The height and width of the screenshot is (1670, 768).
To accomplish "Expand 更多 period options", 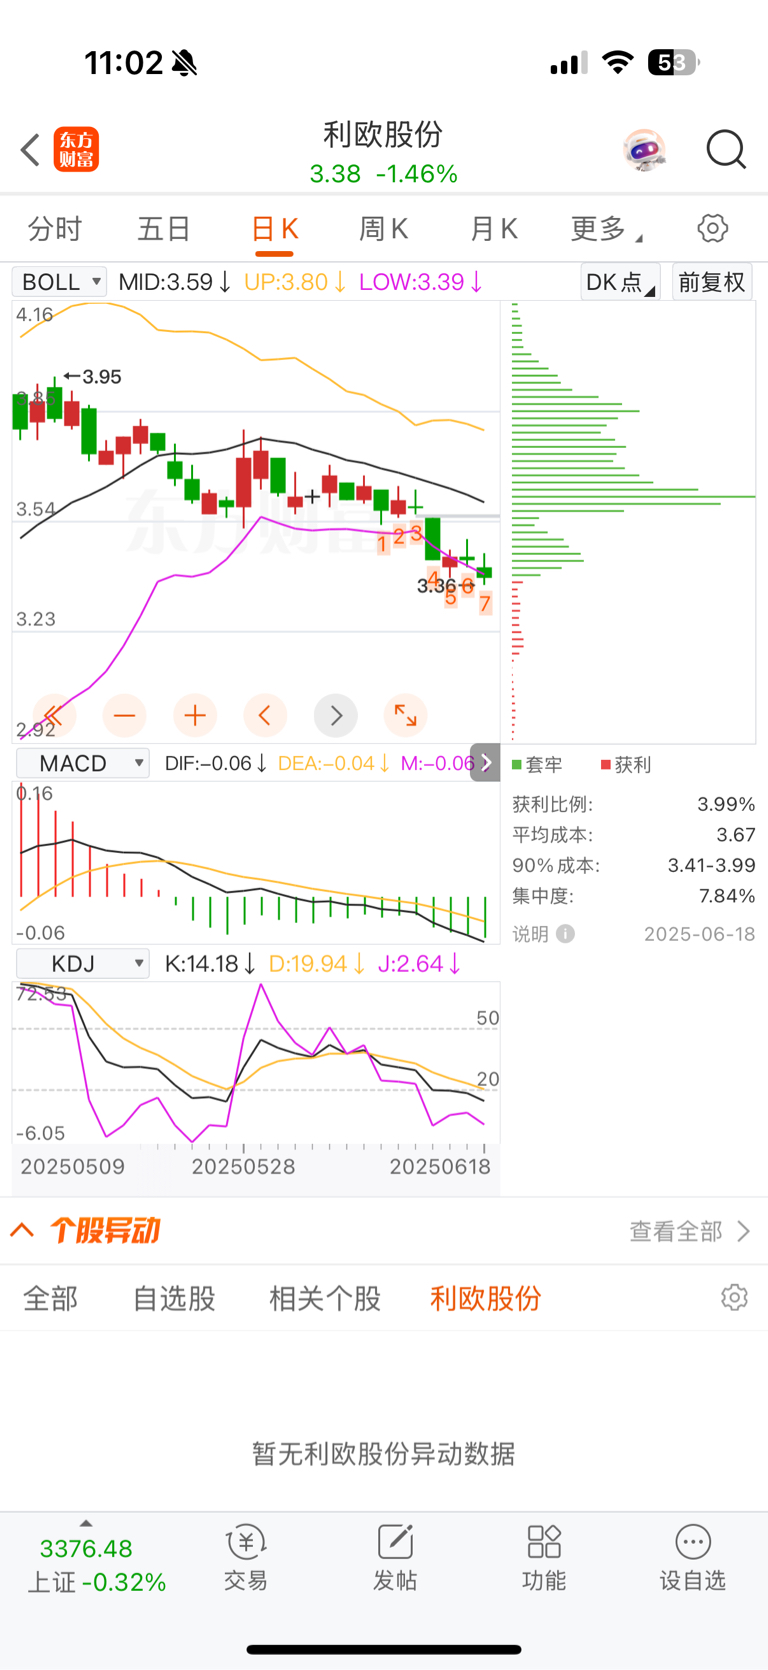I will 606,229.
